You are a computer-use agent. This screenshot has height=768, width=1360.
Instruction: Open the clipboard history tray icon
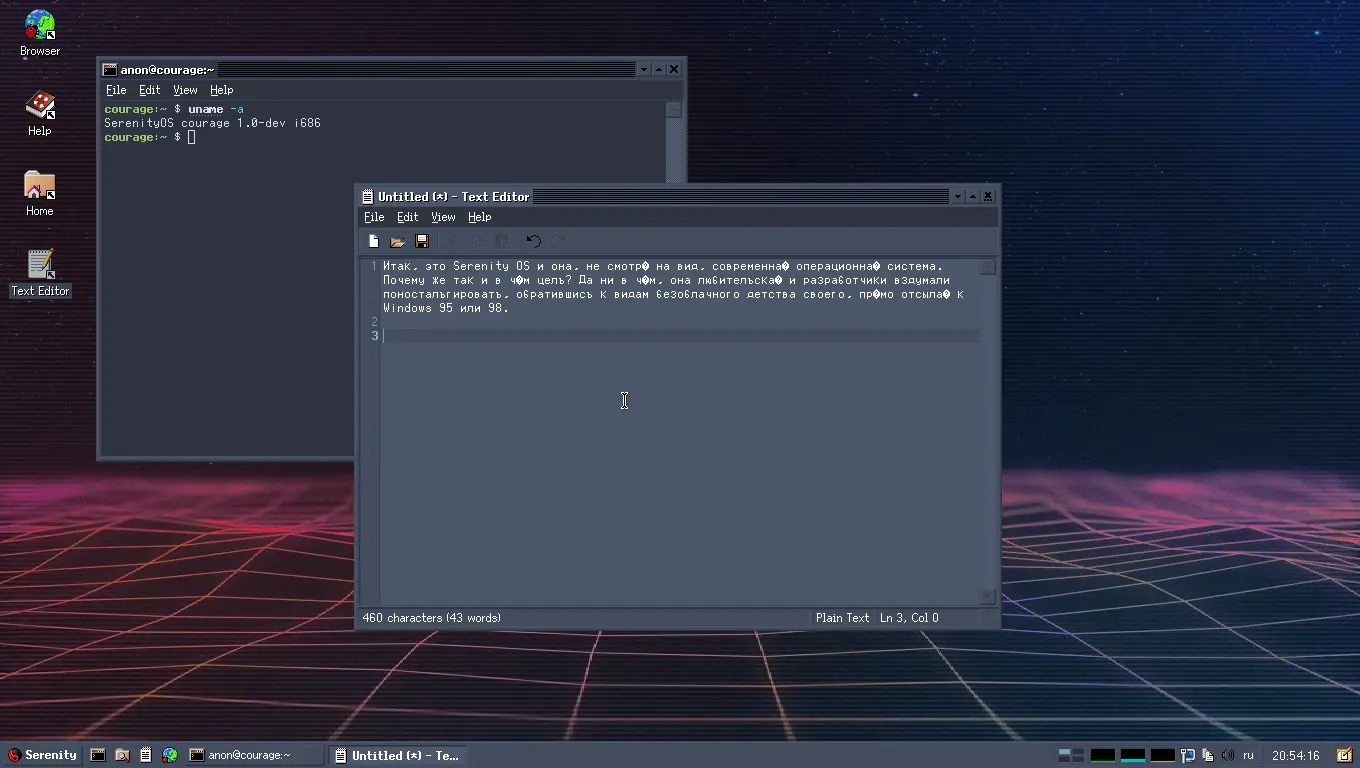coord(1208,755)
